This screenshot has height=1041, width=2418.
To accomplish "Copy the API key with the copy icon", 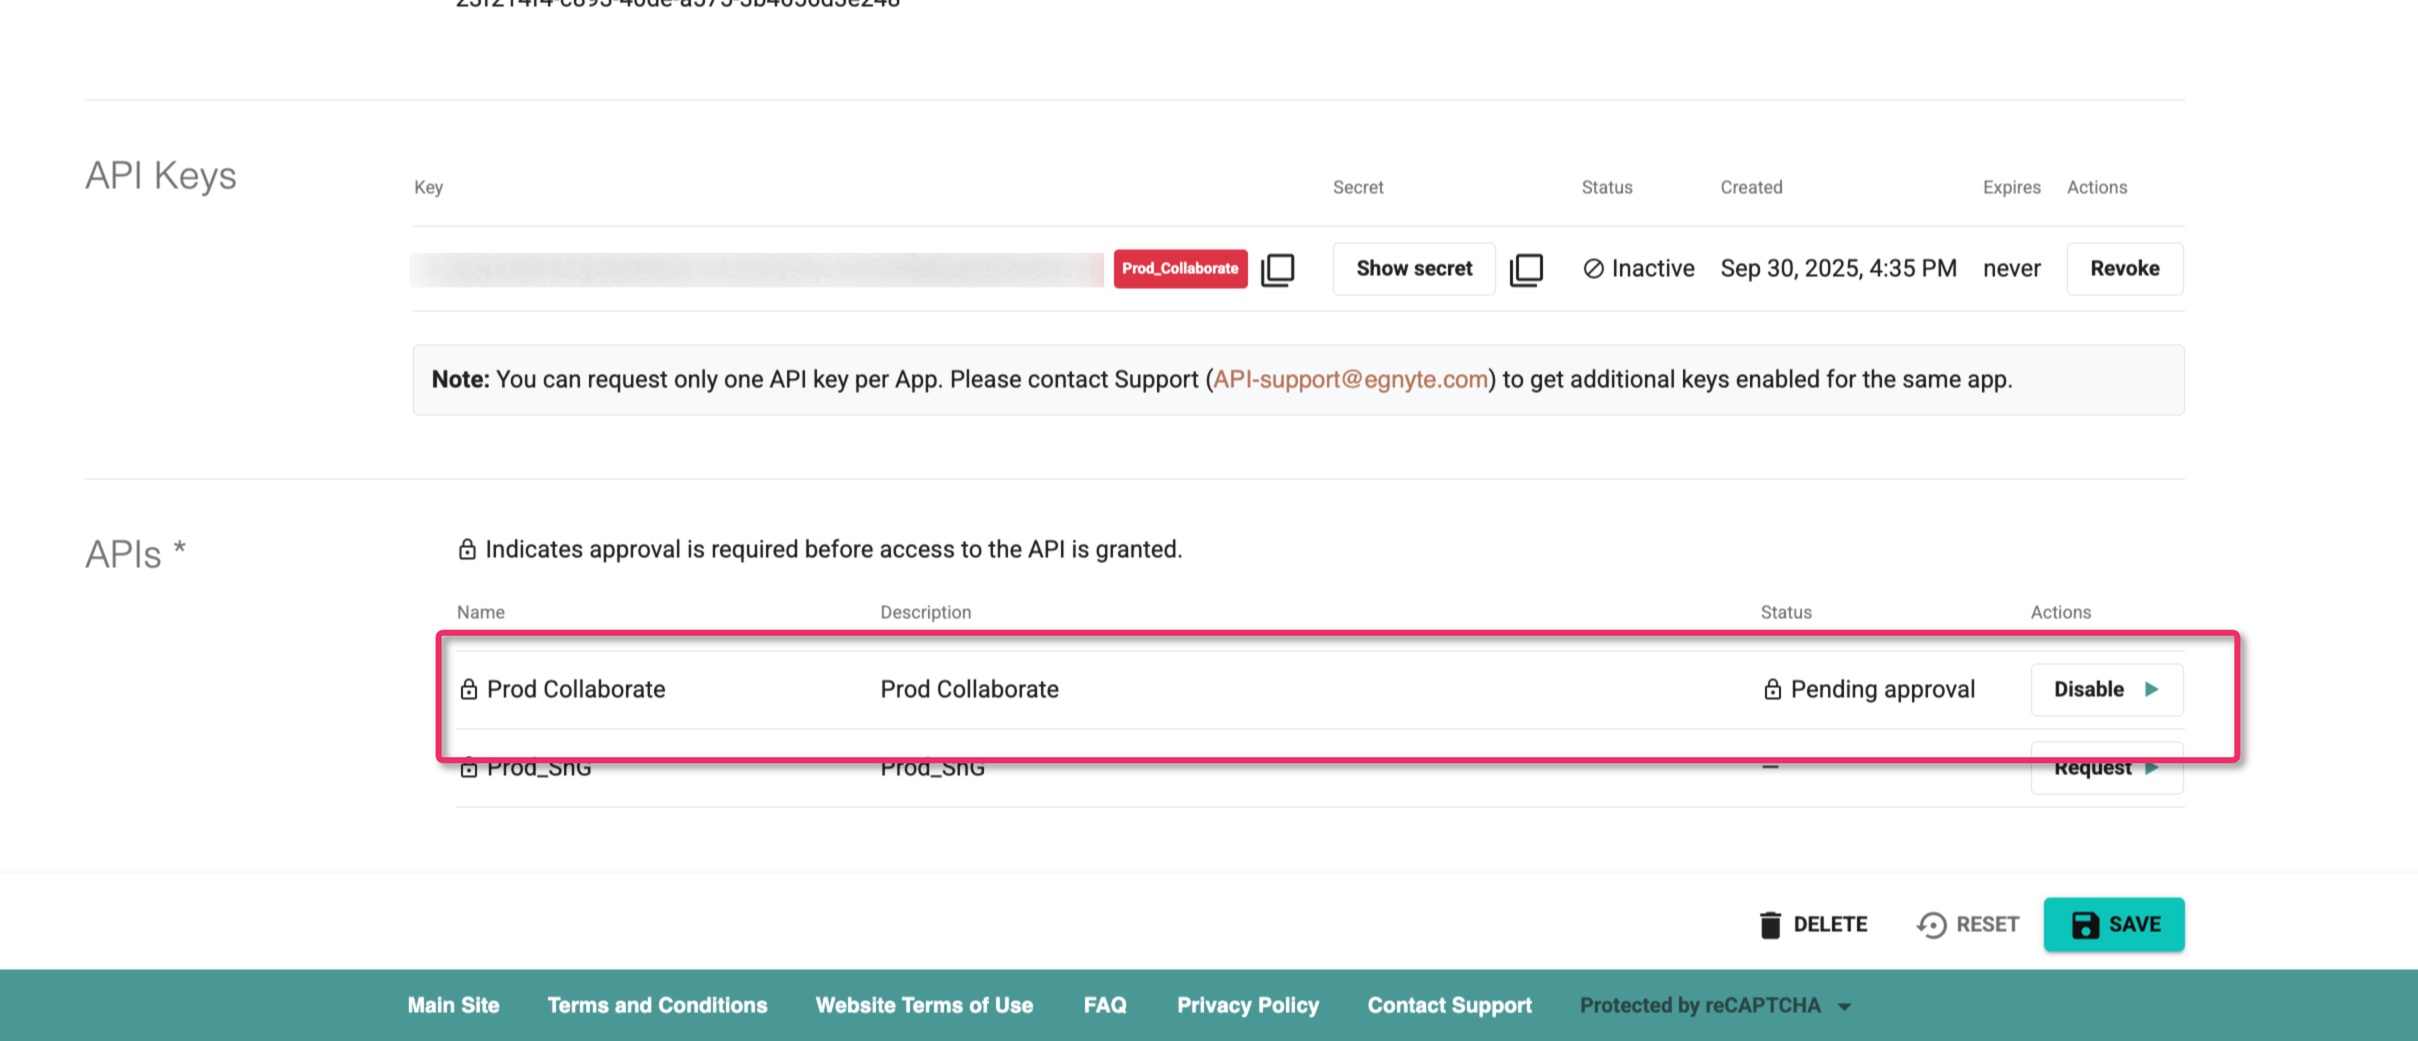I will pos(1277,269).
